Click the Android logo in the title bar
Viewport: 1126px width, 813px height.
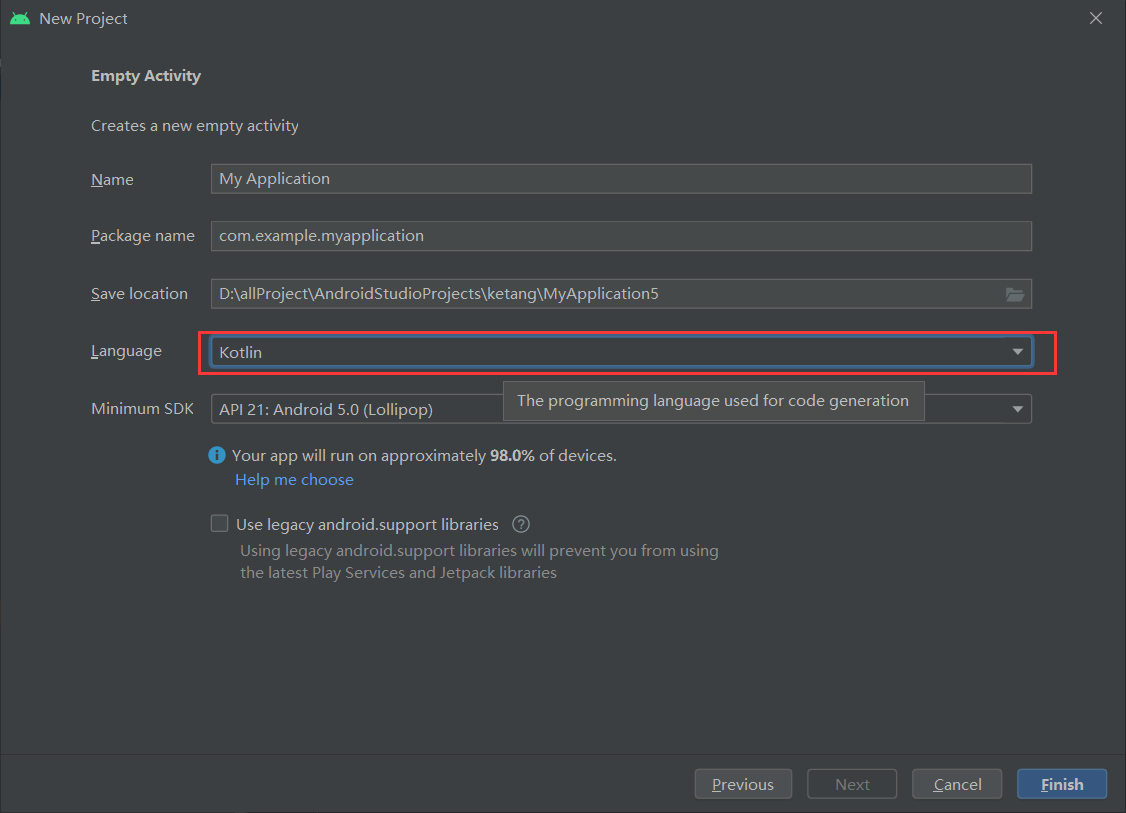[x=20, y=18]
